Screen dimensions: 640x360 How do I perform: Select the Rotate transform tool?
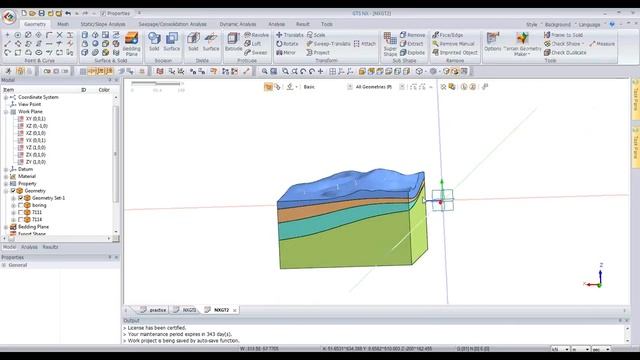(x=287, y=44)
